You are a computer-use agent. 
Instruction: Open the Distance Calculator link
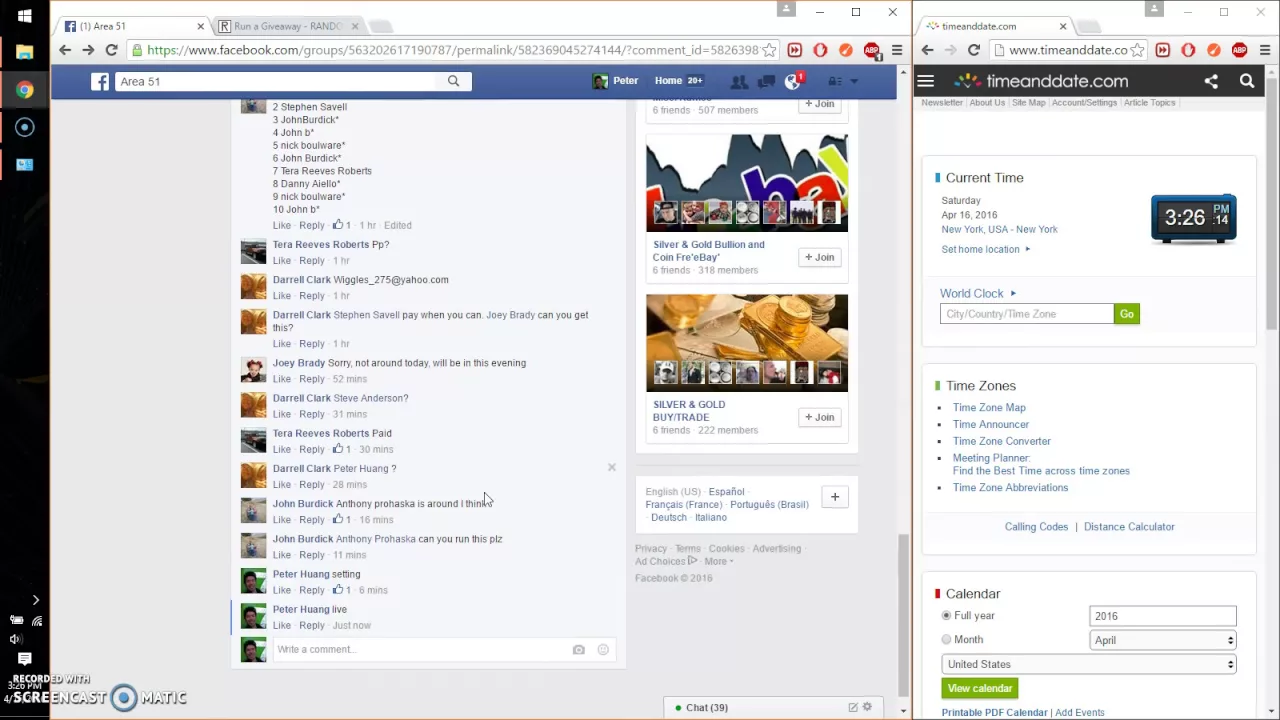click(x=1129, y=527)
